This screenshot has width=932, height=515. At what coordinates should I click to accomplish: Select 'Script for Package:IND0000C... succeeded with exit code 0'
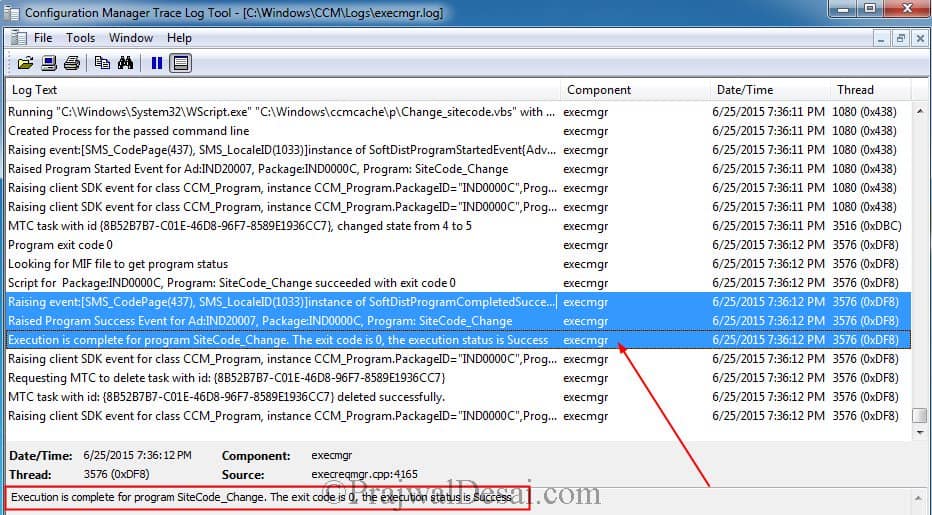point(458,283)
